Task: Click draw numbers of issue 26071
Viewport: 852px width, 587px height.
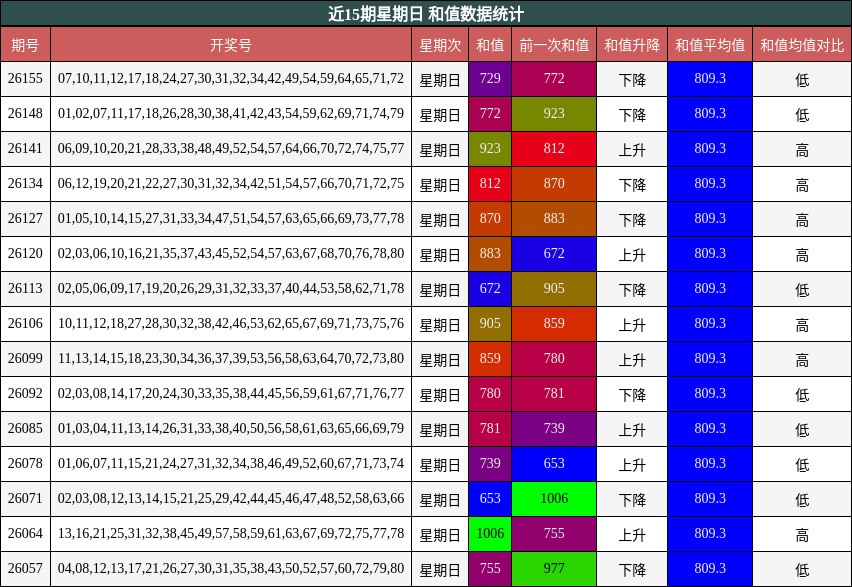Action: [231, 498]
